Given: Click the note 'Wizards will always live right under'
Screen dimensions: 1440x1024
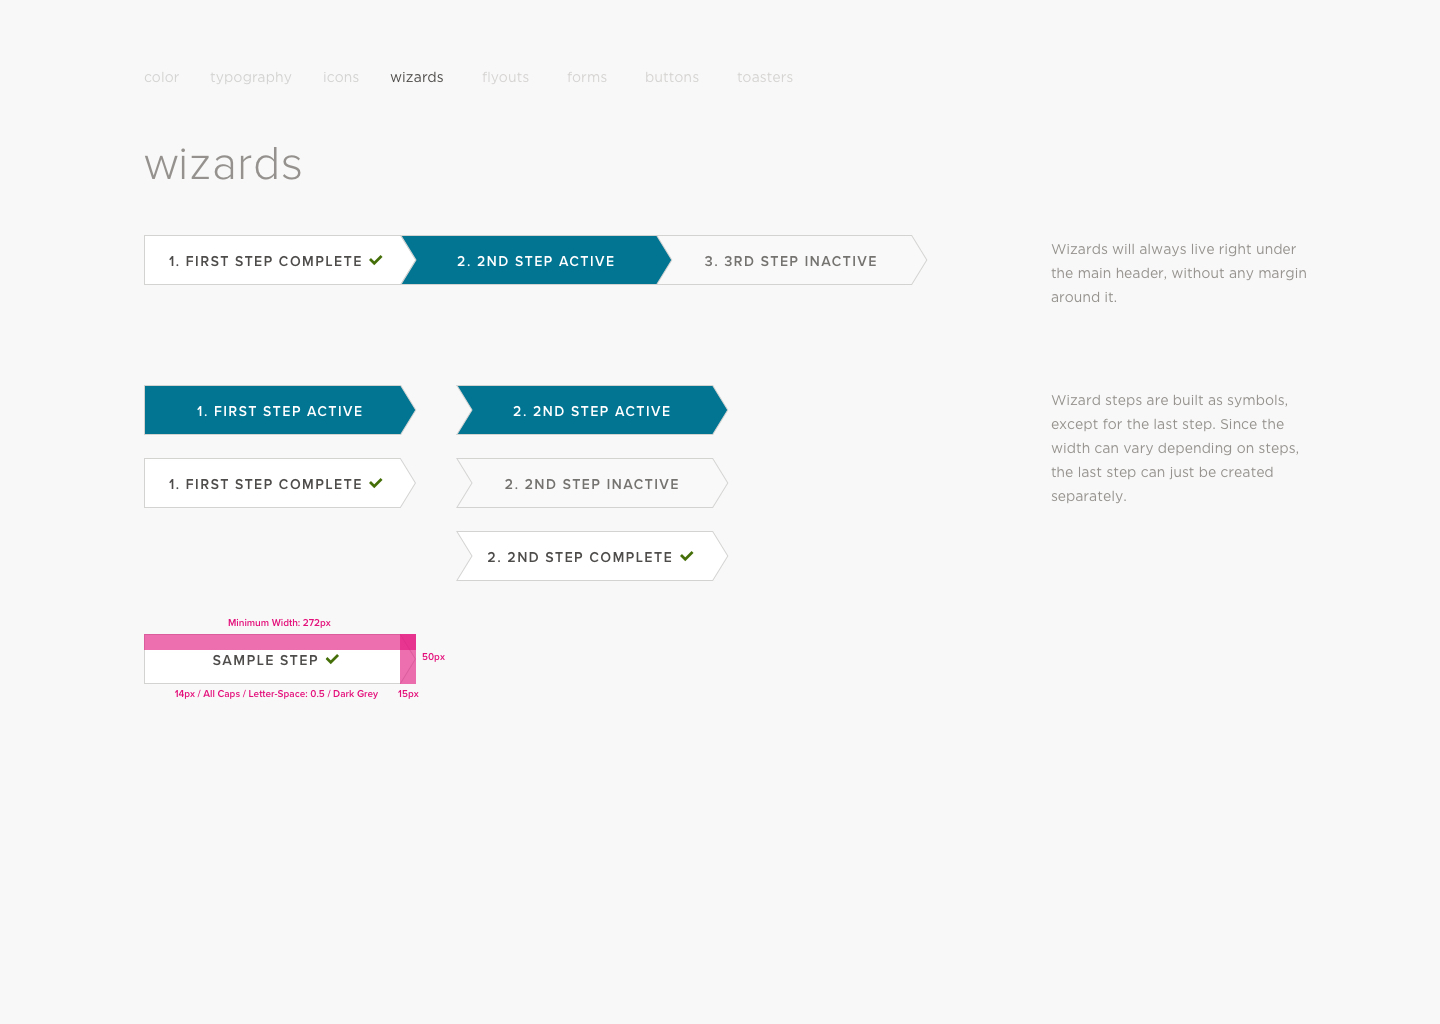Looking at the screenshot, I should coord(1179,273).
